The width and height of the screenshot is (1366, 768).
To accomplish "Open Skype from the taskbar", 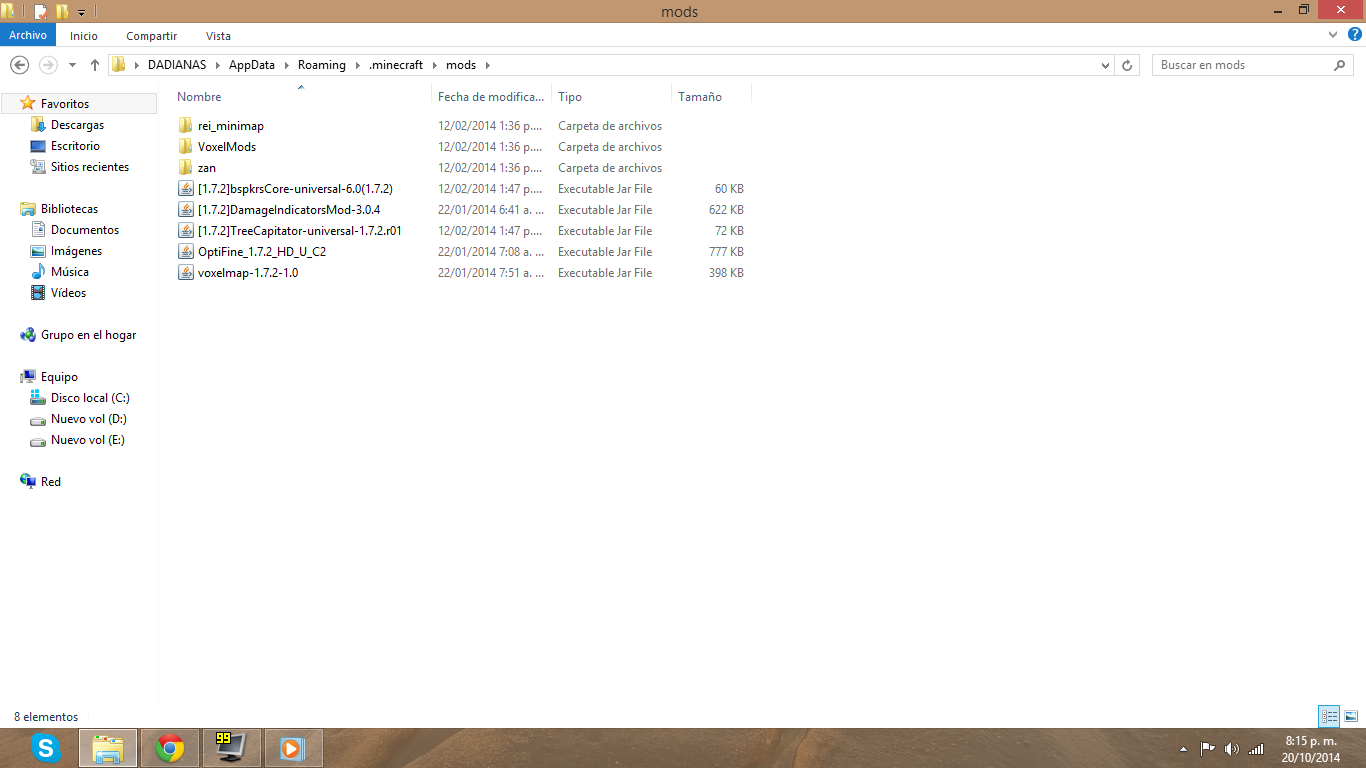I will (45, 748).
